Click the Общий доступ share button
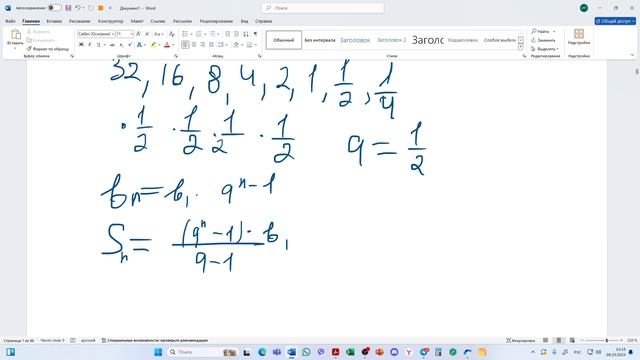640x360 pixels. point(615,21)
